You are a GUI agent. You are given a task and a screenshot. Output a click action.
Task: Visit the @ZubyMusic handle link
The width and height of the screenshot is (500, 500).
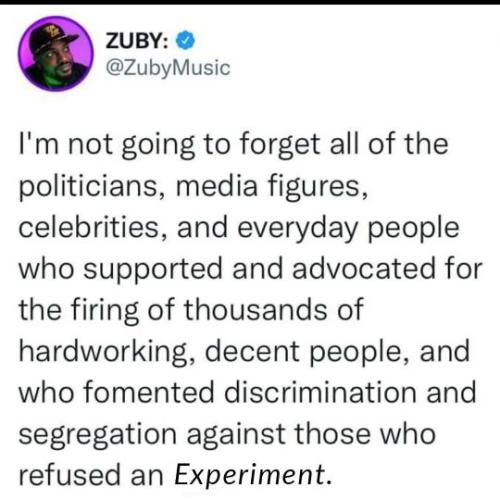(x=168, y=68)
